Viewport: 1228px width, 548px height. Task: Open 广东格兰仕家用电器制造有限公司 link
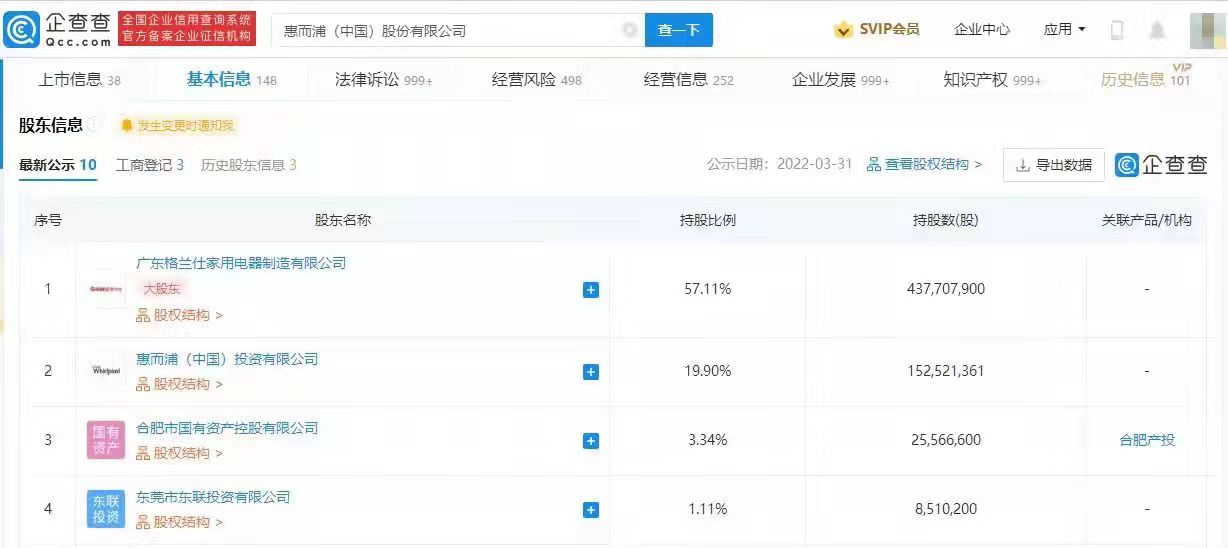coord(241,263)
